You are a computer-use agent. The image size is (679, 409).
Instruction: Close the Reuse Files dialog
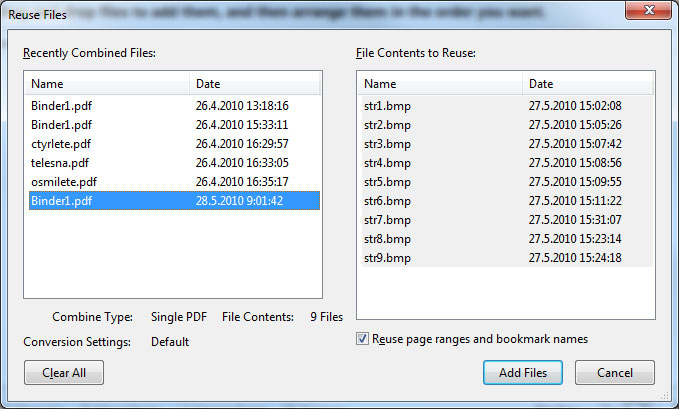pos(650,12)
